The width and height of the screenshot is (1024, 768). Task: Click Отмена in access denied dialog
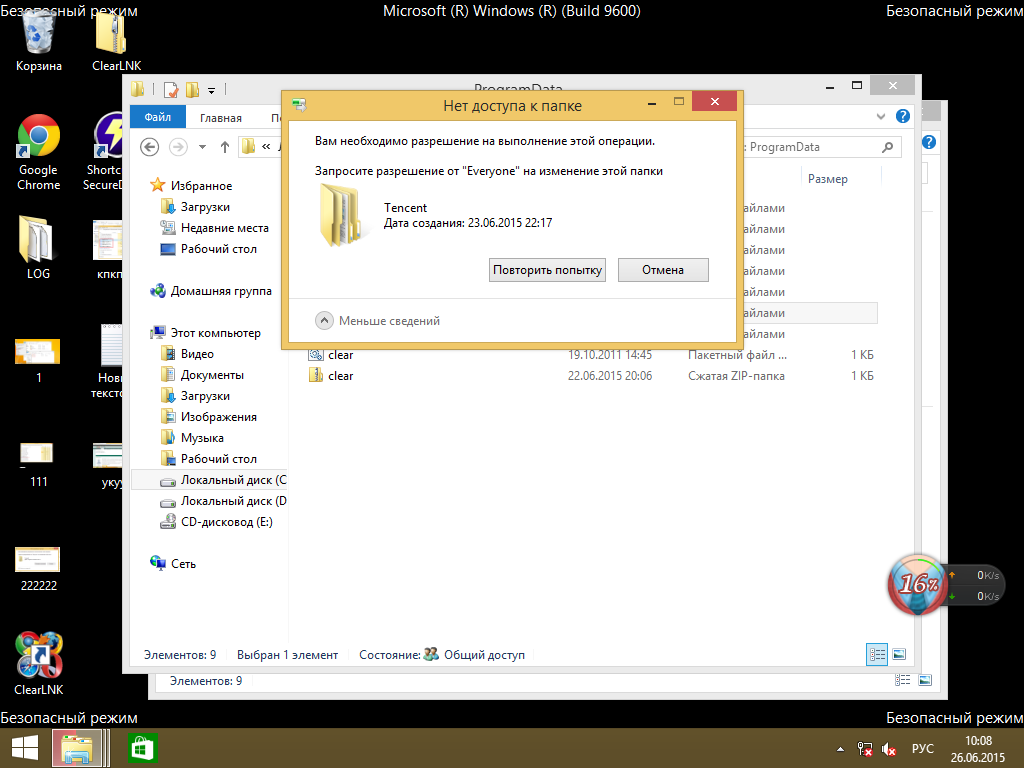(663, 270)
